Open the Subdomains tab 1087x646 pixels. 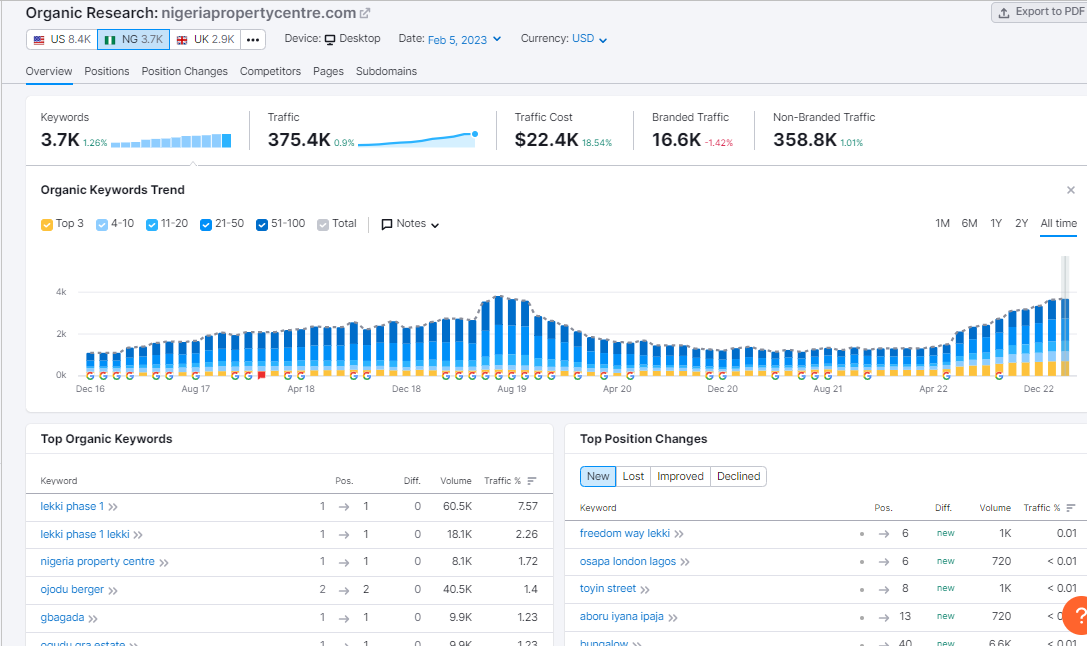386,71
